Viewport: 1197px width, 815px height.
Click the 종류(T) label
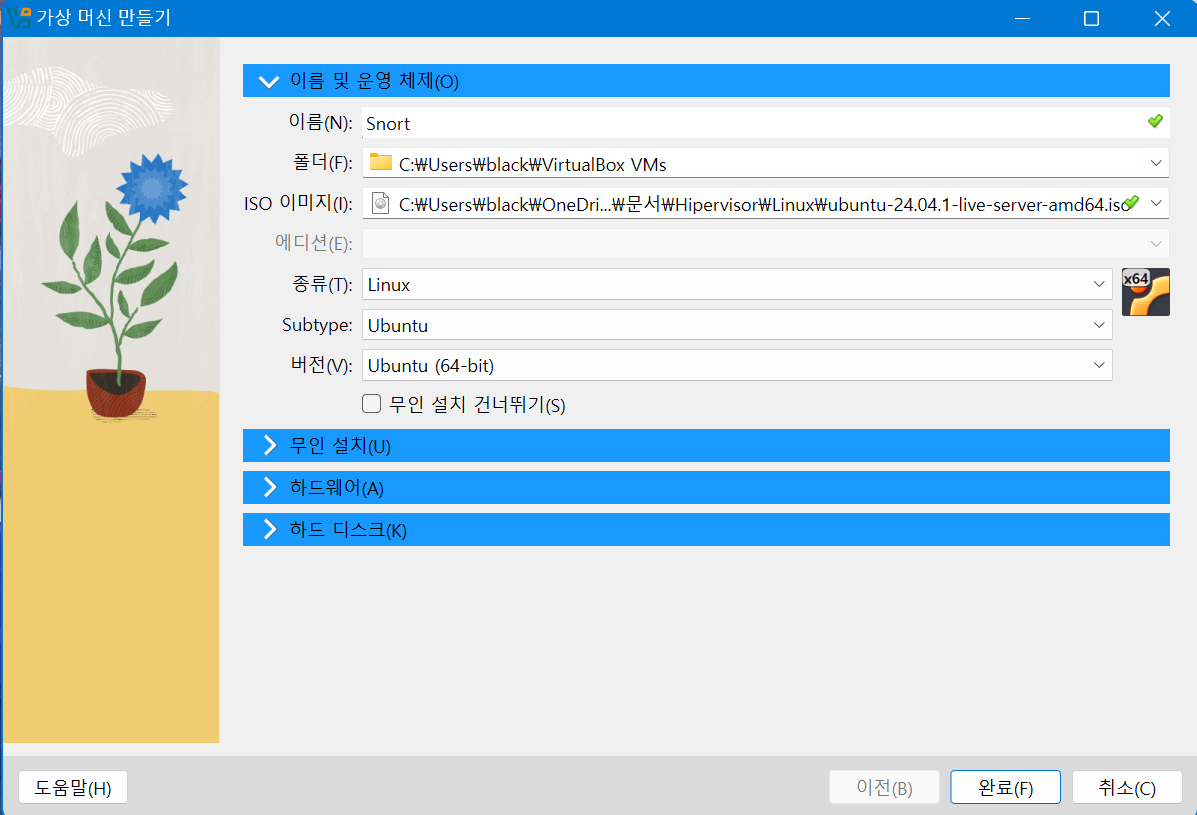tap(322, 285)
